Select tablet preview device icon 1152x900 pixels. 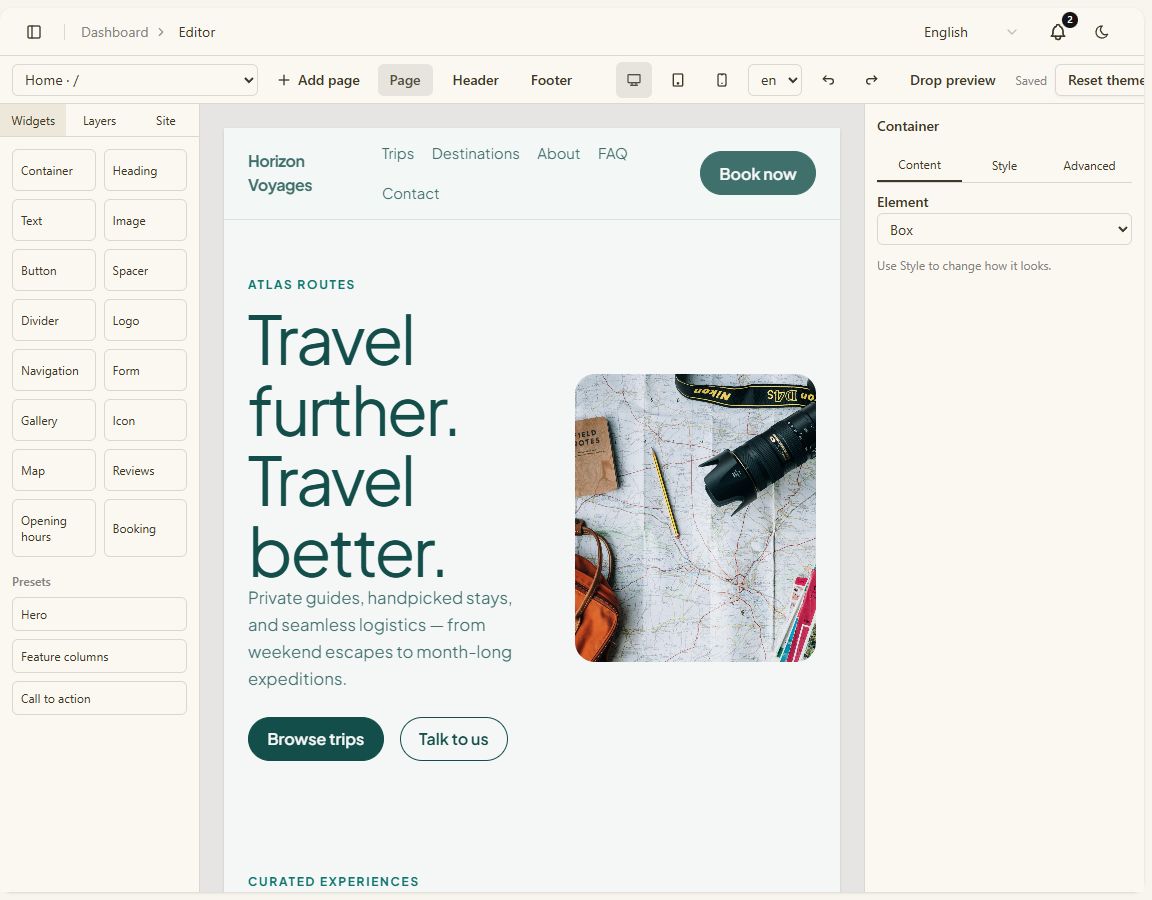[677, 80]
